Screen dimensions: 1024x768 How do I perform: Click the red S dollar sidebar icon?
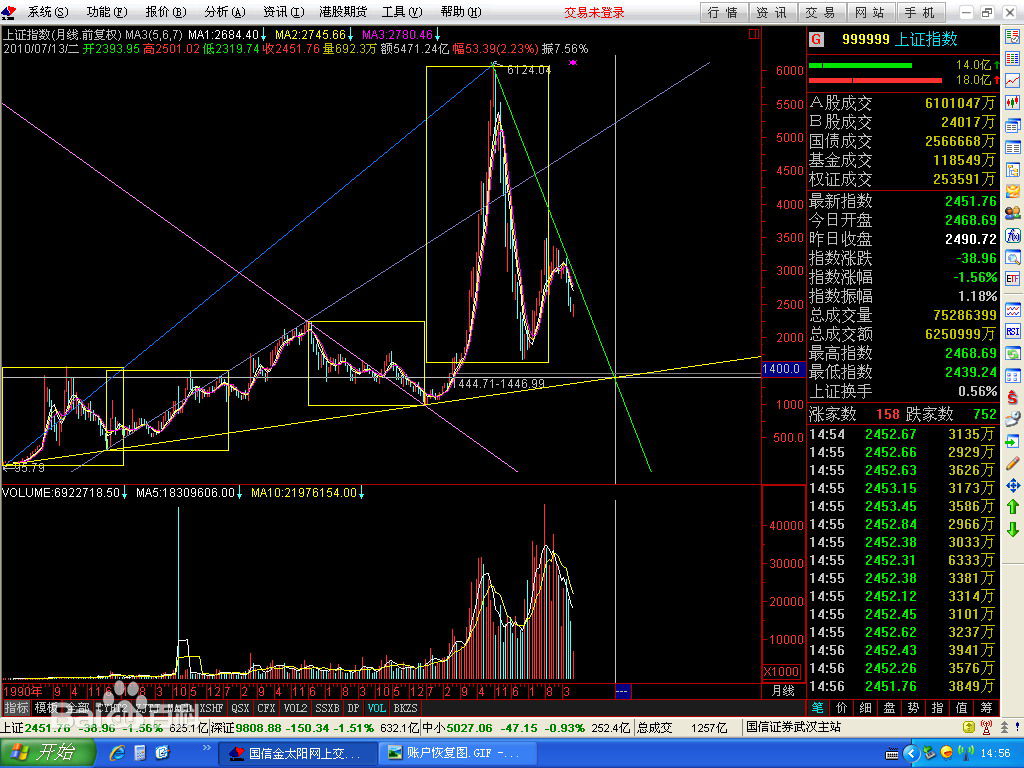click(1013, 397)
